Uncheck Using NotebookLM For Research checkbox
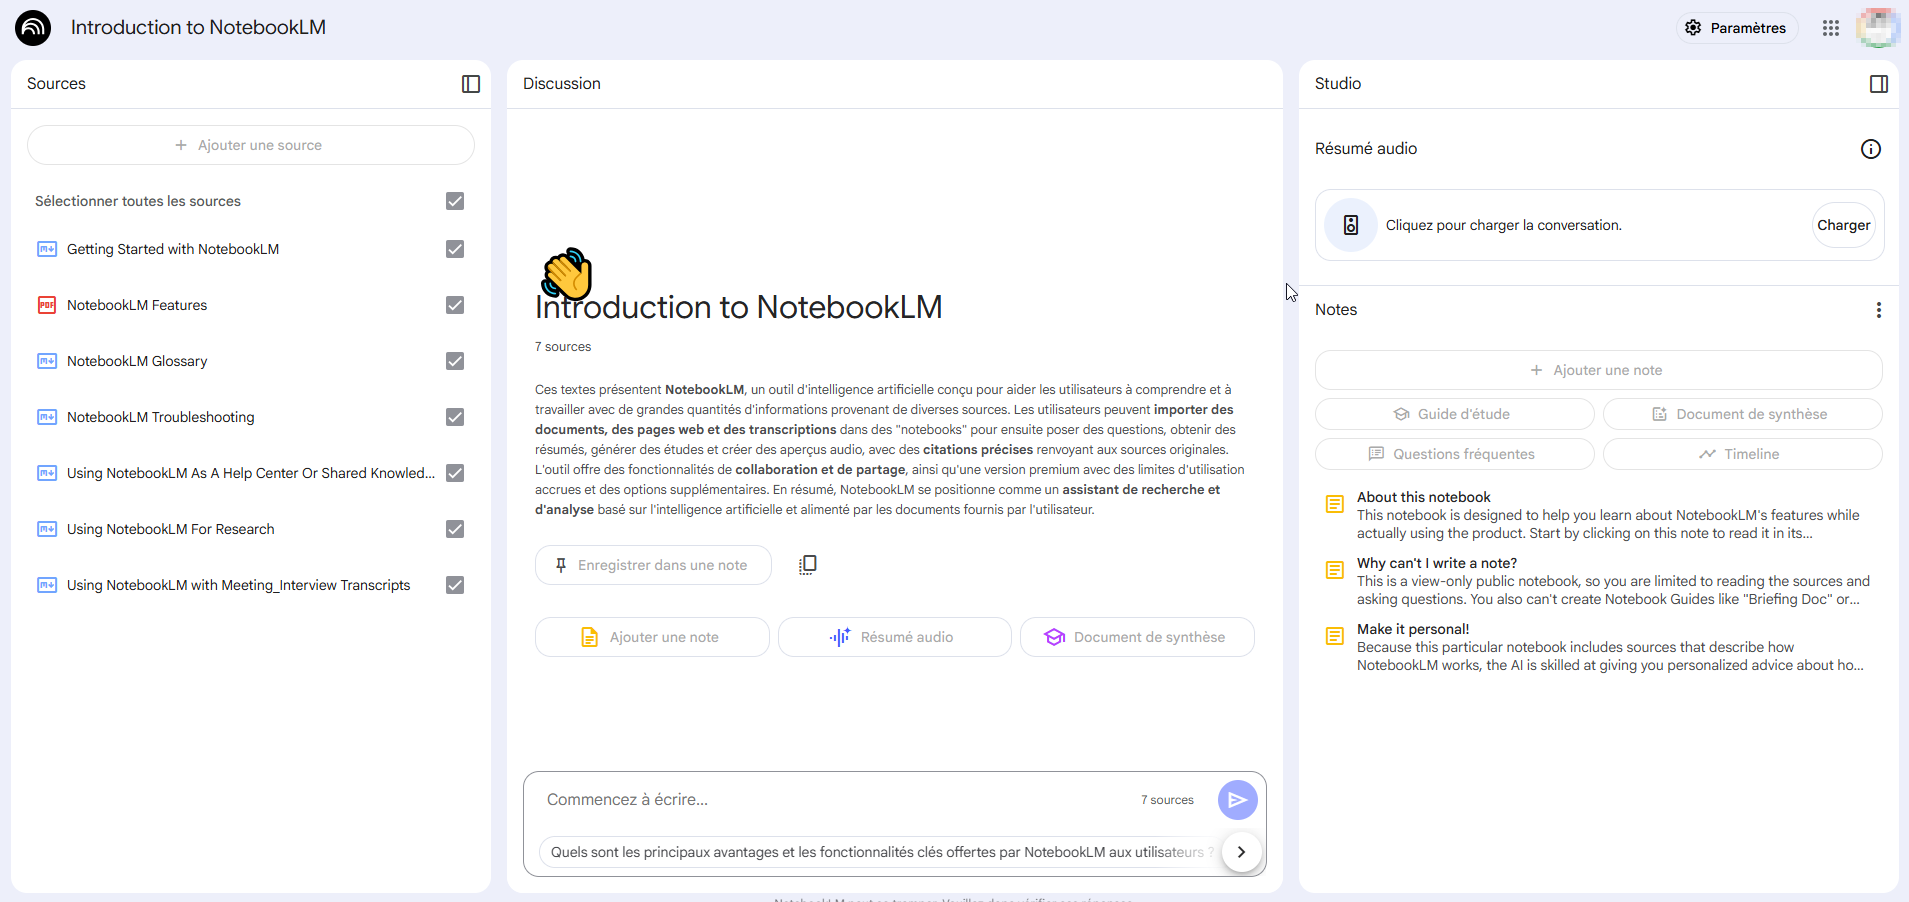 [x=455, y=529]
